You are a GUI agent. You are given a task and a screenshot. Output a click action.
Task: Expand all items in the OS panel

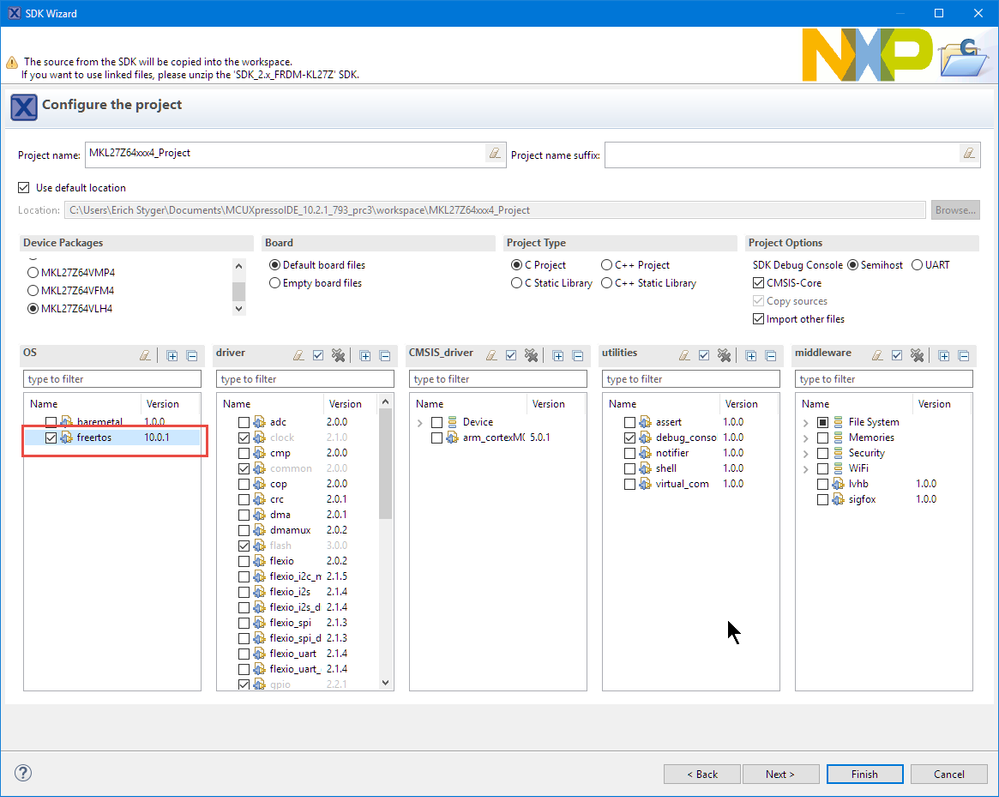pyautogui.click(x=172, y=355)
